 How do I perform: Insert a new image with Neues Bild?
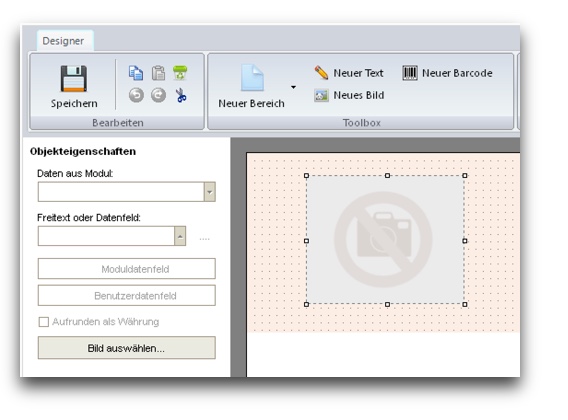click(x=349, y=95)
